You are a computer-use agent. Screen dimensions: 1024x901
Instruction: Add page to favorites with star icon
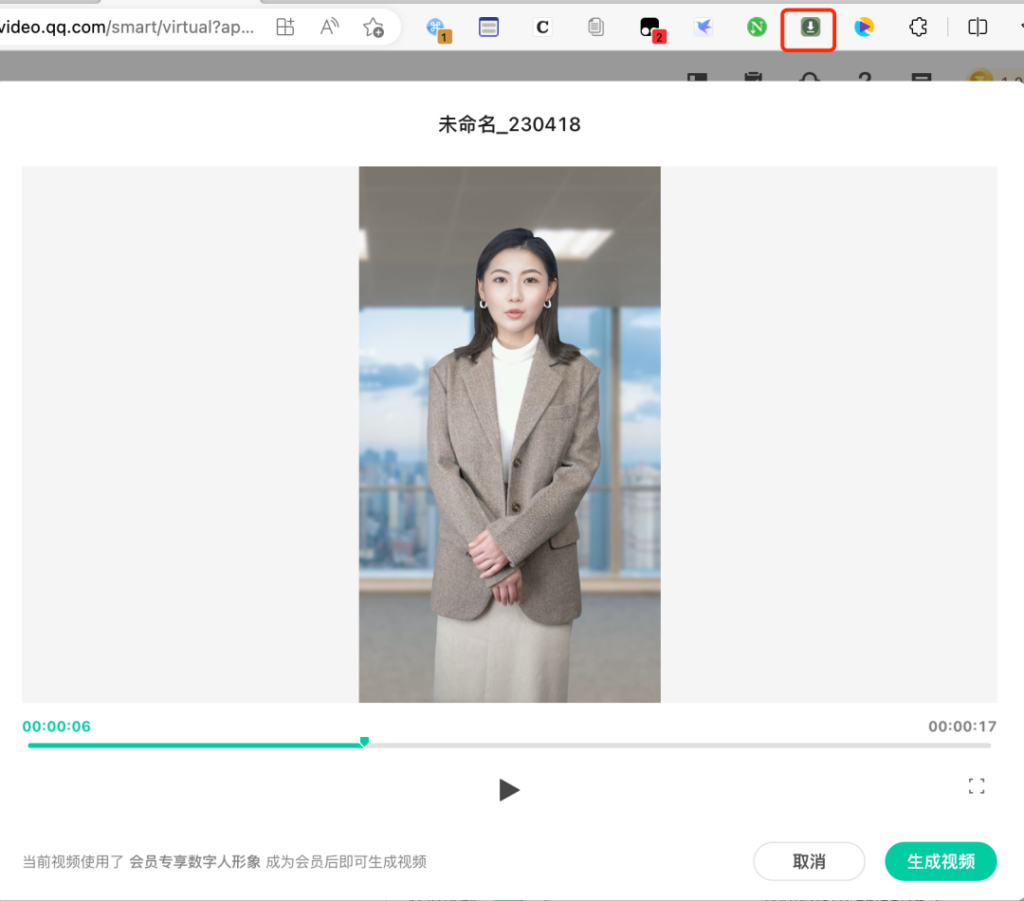click(372, 27)
